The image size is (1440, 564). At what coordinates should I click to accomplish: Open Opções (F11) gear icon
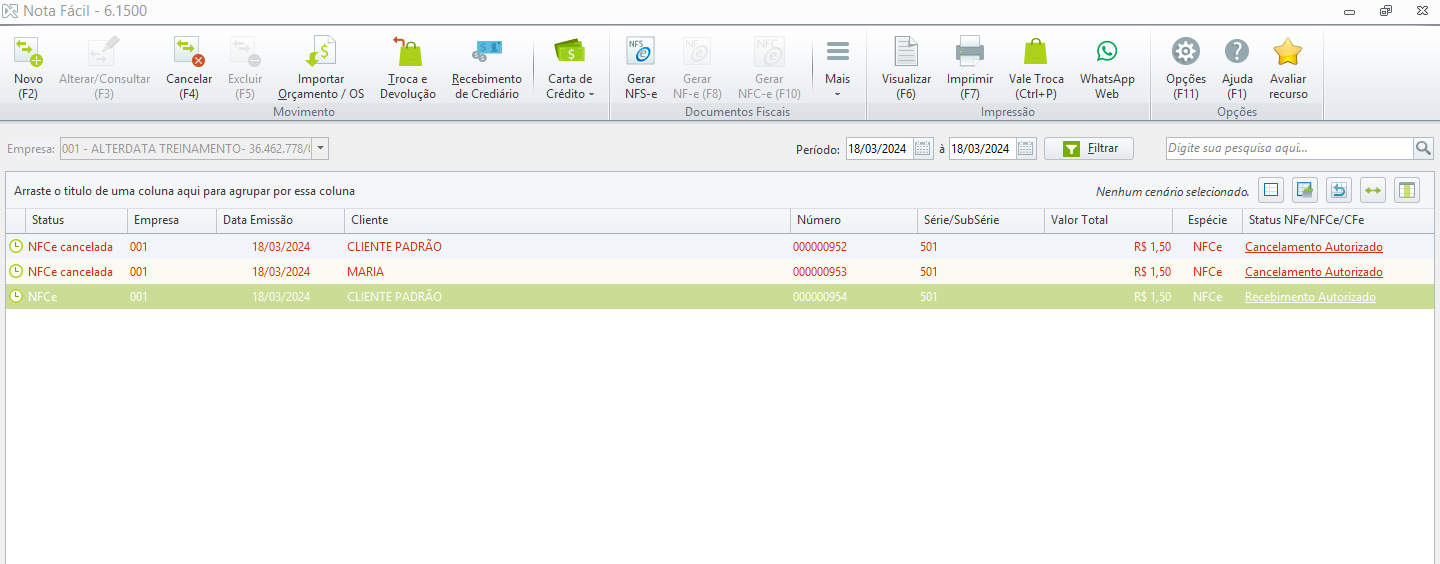pyautogui.click(x=1186, y=68)
